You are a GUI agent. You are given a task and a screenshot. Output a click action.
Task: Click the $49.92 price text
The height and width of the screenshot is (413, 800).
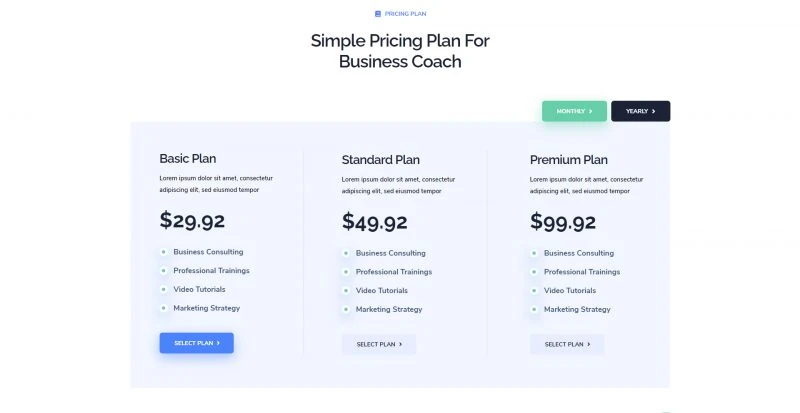[x=374, y=222]
